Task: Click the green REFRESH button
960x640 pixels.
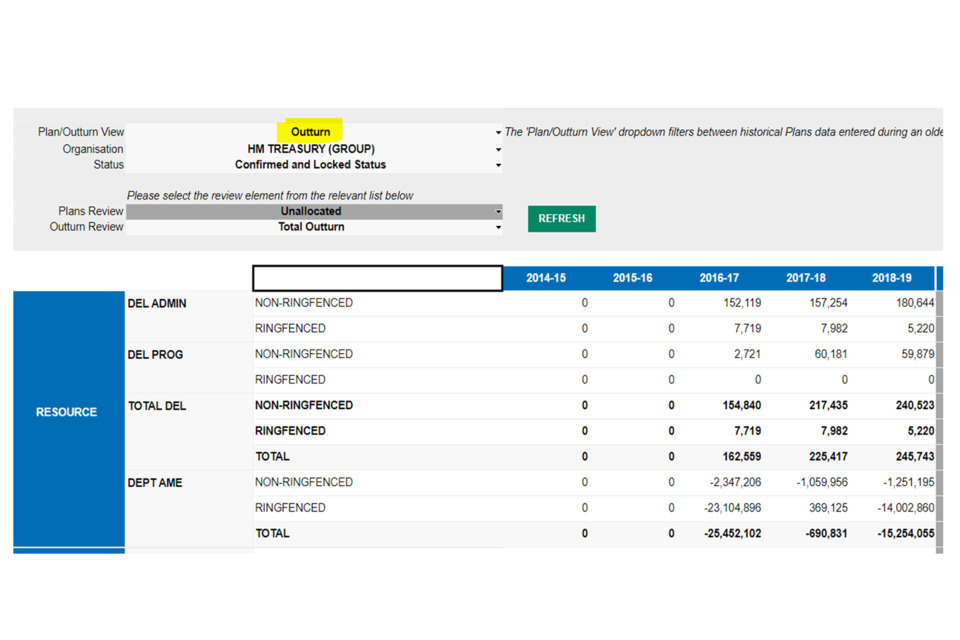Action: pos(561,218)
